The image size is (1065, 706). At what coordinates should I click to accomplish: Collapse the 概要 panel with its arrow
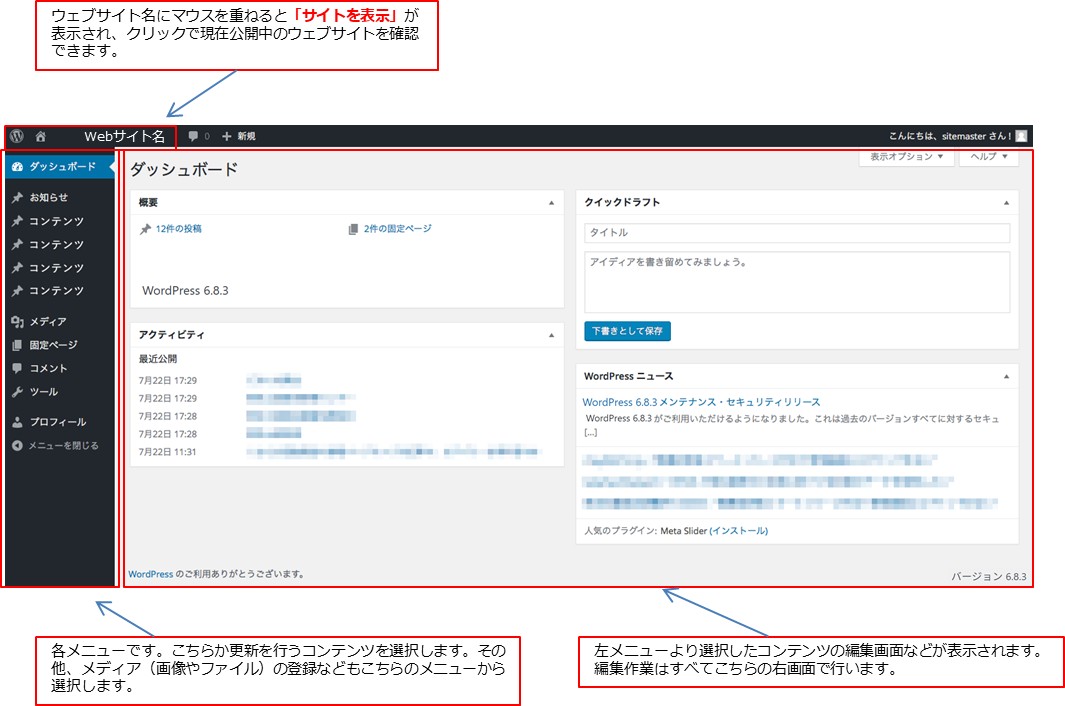(552, 202)
